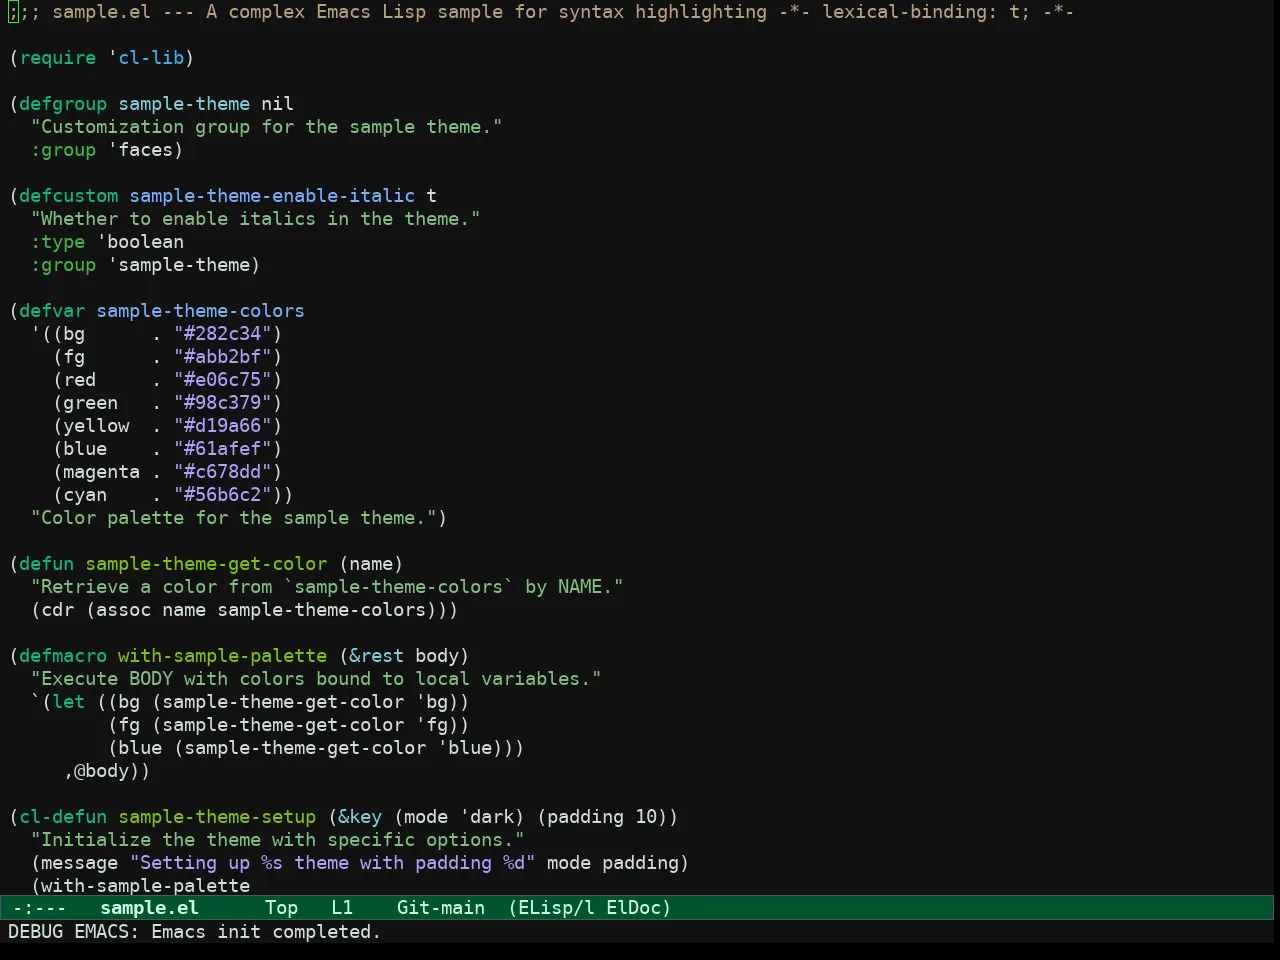Click the 'dark default value
The image size is (1280, 960).
pos(486,817)
